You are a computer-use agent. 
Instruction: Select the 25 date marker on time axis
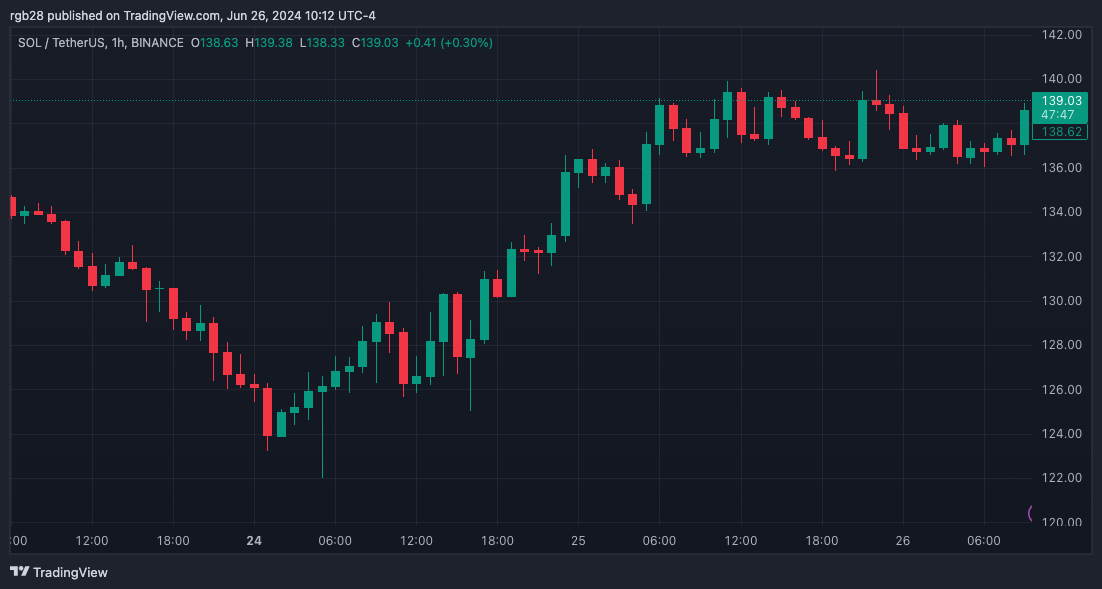click(x=578, y=541)
